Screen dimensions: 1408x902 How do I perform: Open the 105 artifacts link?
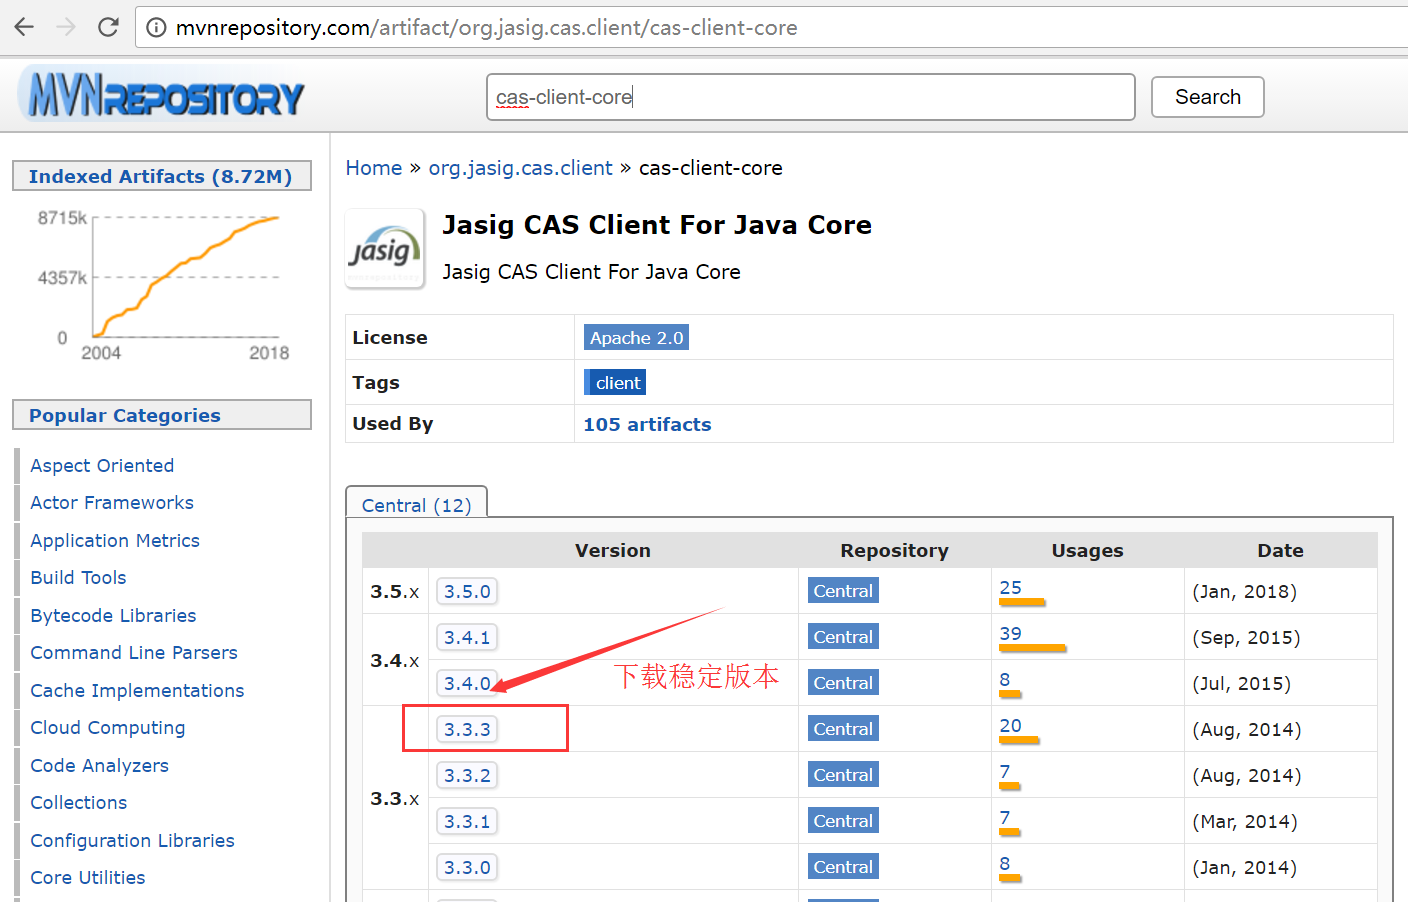pos(647,424)
